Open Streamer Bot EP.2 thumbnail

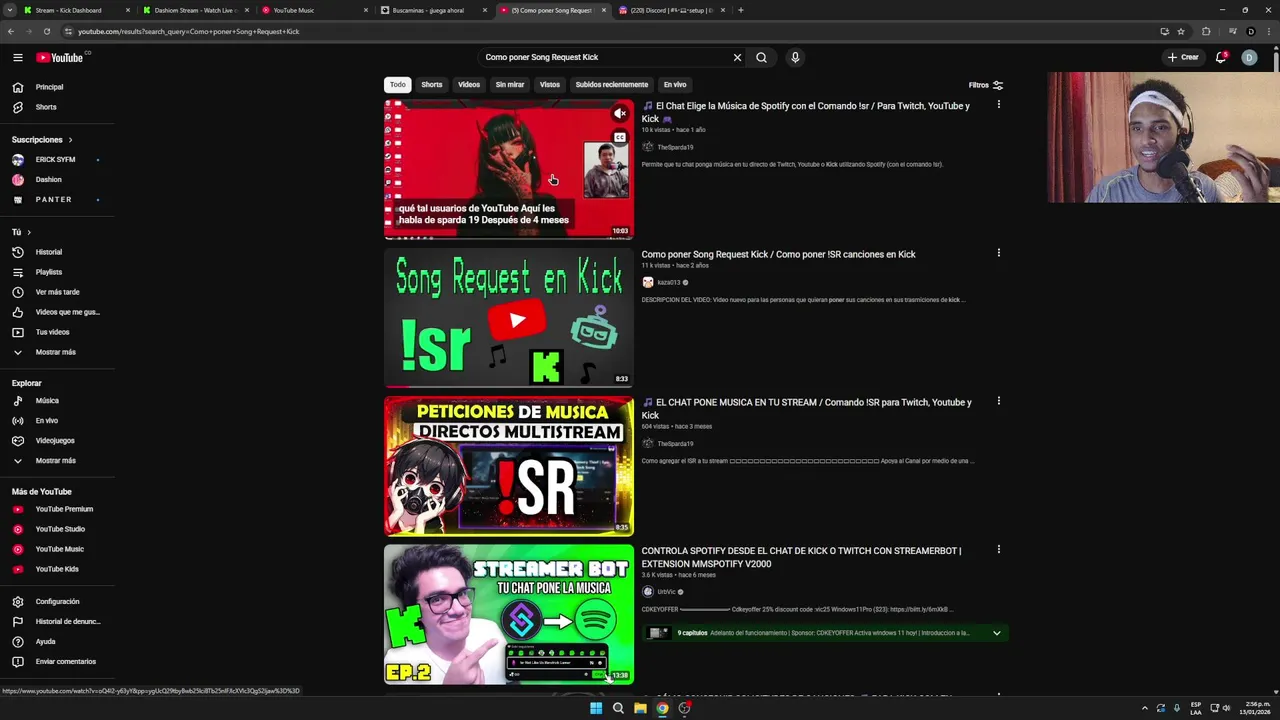click(x=509, y=614)
